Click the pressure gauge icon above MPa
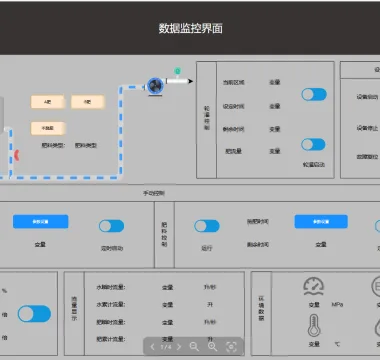 [314, 286]
